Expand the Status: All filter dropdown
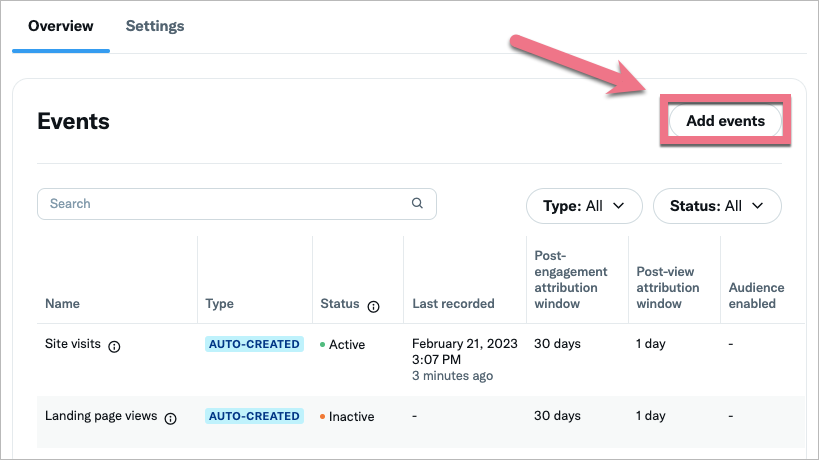819x460 pixels. 717,206
